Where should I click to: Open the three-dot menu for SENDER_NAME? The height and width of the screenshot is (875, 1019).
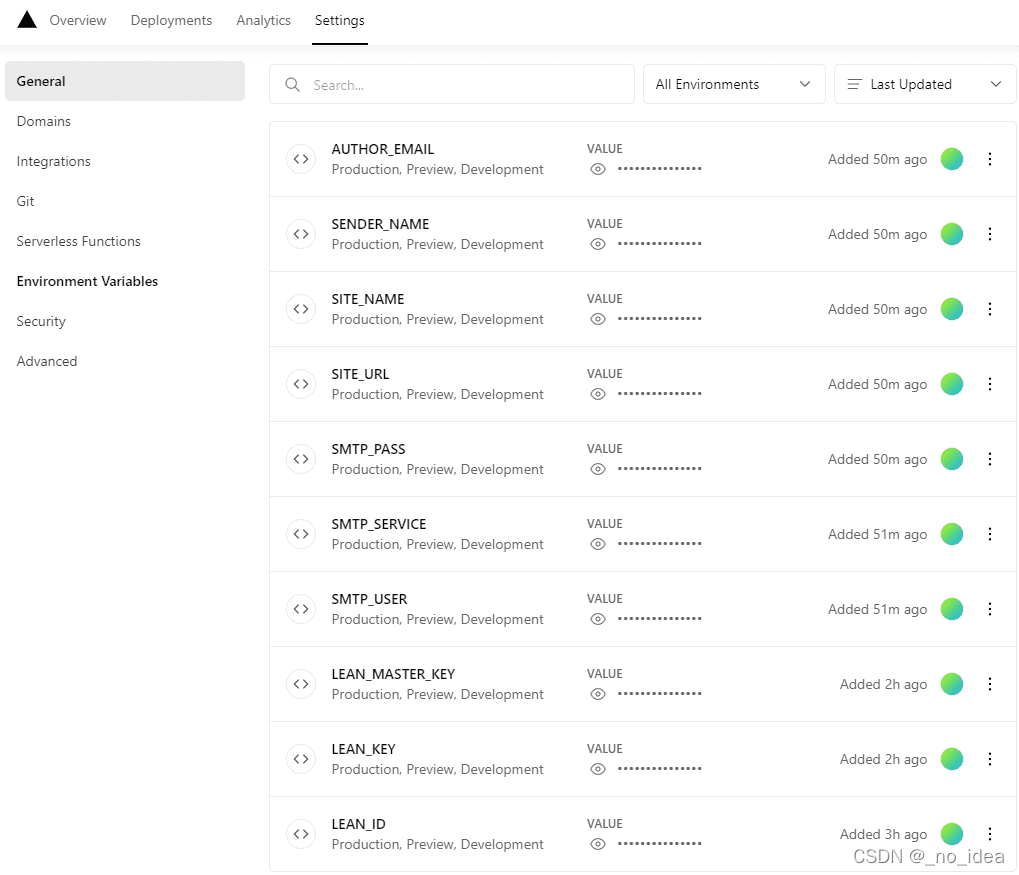(990, 234)
